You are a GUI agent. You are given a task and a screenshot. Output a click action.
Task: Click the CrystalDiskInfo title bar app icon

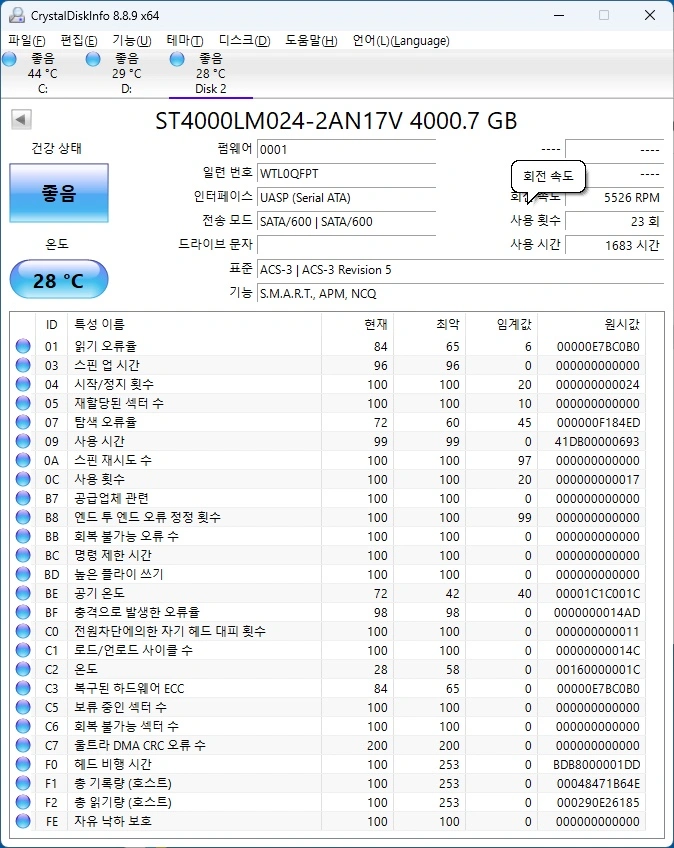(17, 15)
